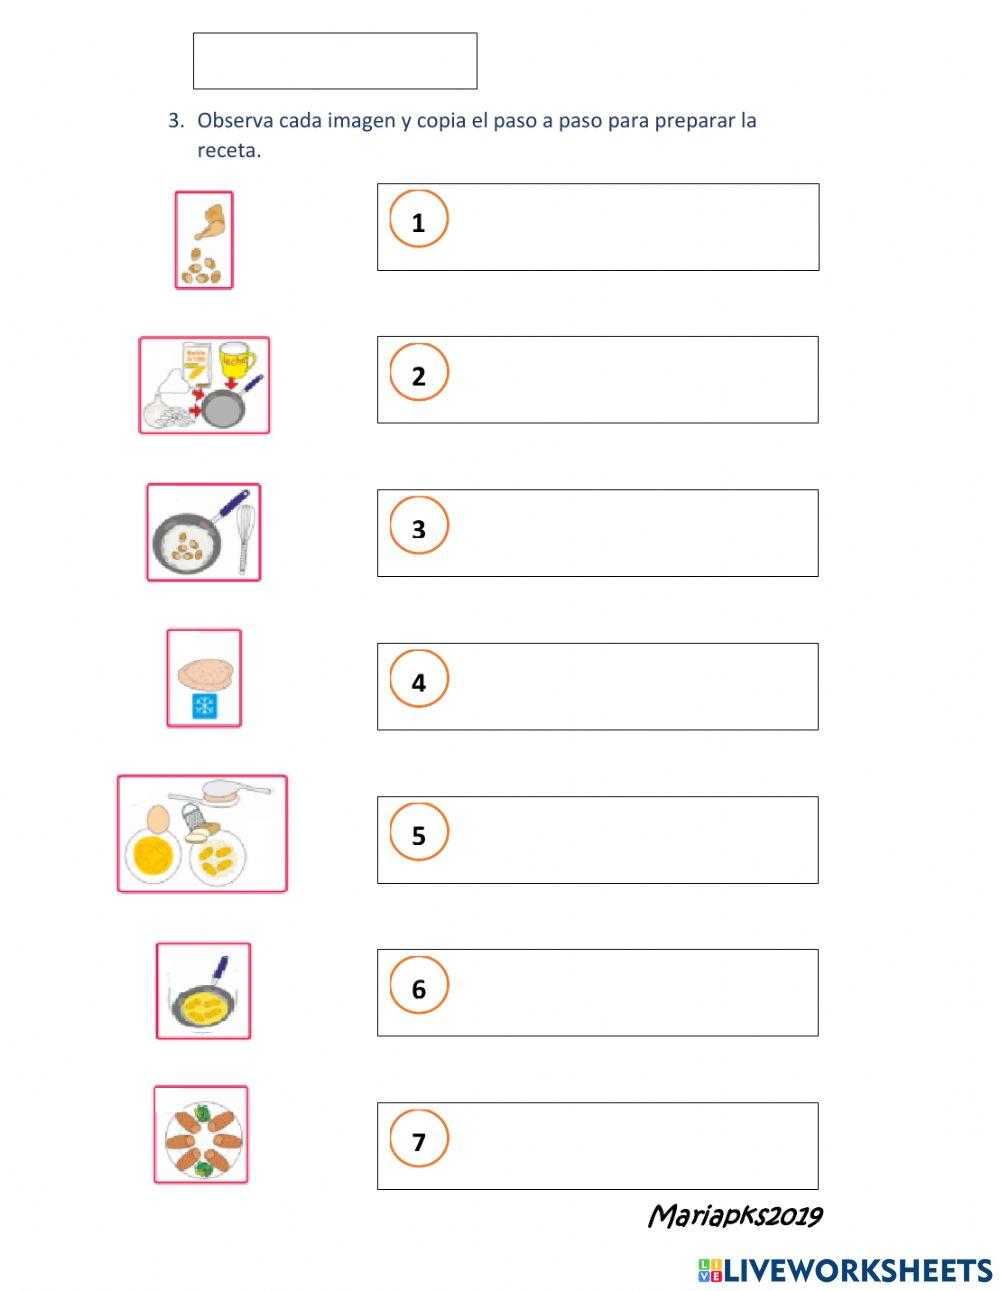Click the frying pan with whisk picture
This screenshot has width=1000, height=1291.
pos(204,532)
